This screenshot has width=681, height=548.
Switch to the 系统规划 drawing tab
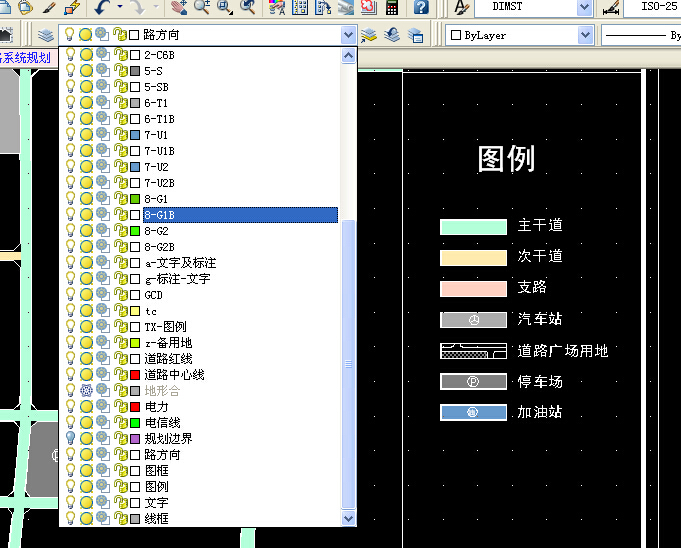(x=25, y=57)
